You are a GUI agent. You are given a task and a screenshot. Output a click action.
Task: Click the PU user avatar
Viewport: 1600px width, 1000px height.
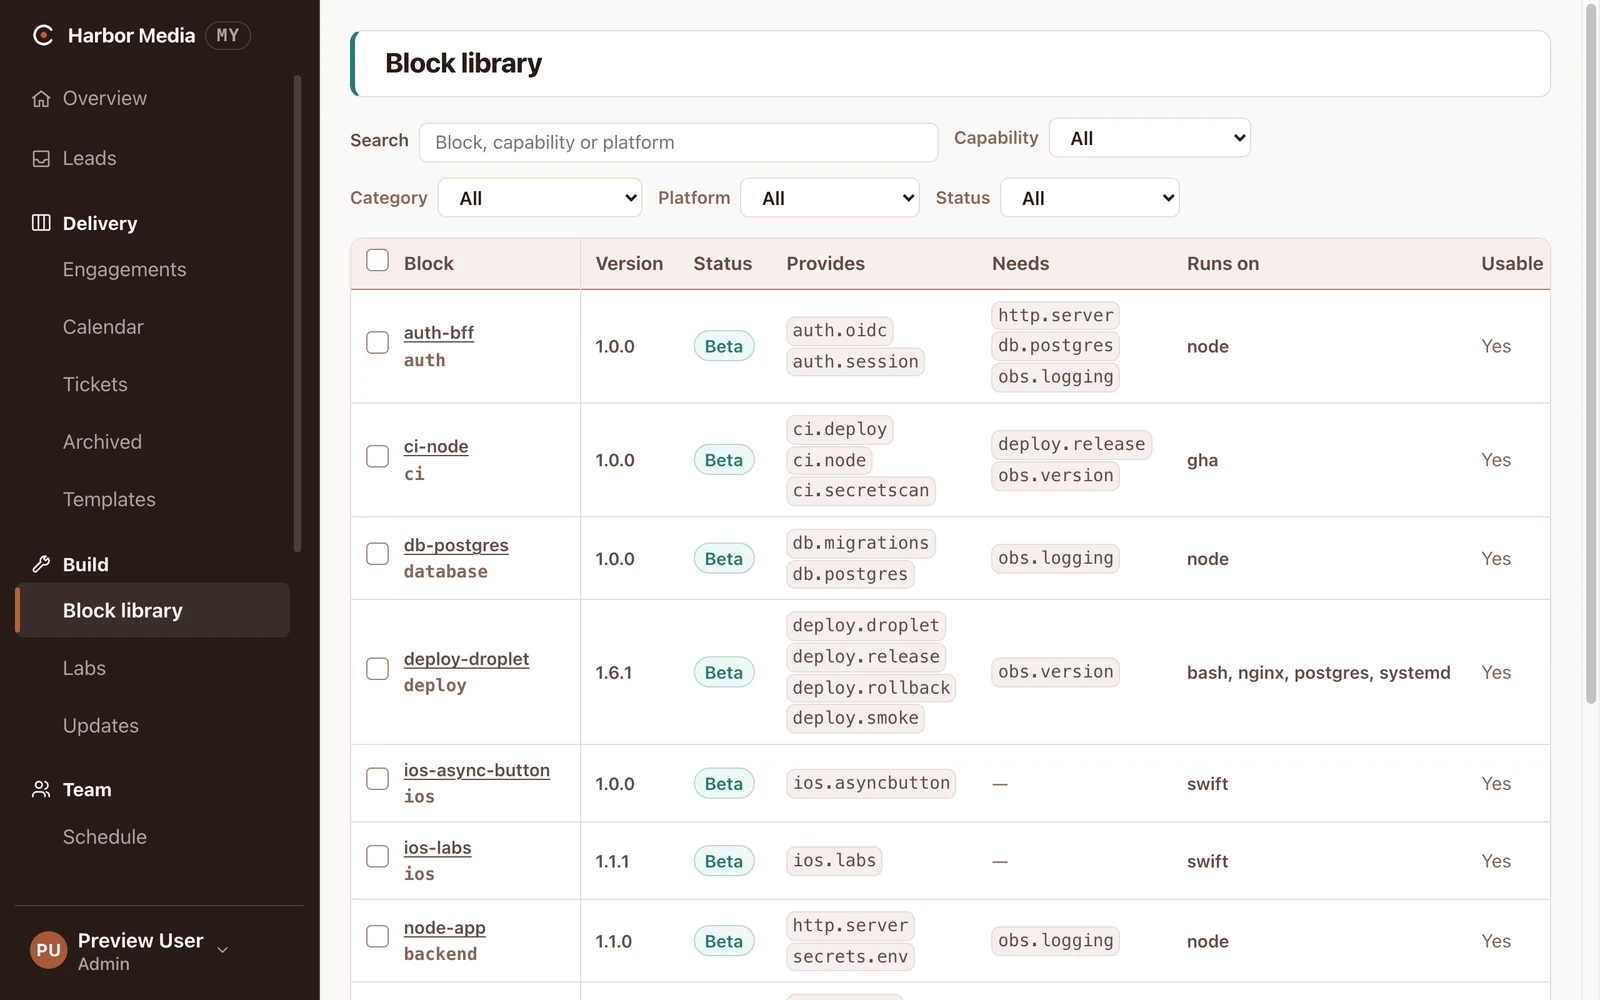49,950
